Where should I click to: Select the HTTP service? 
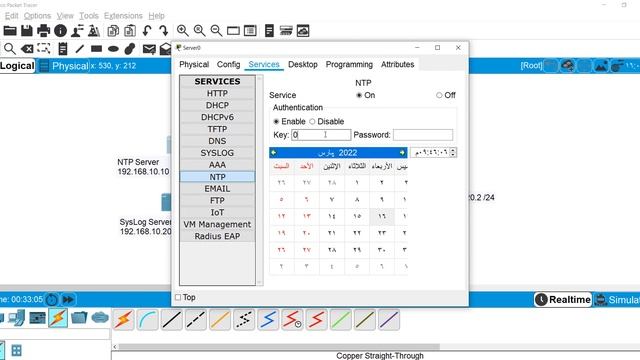point(217,93)
